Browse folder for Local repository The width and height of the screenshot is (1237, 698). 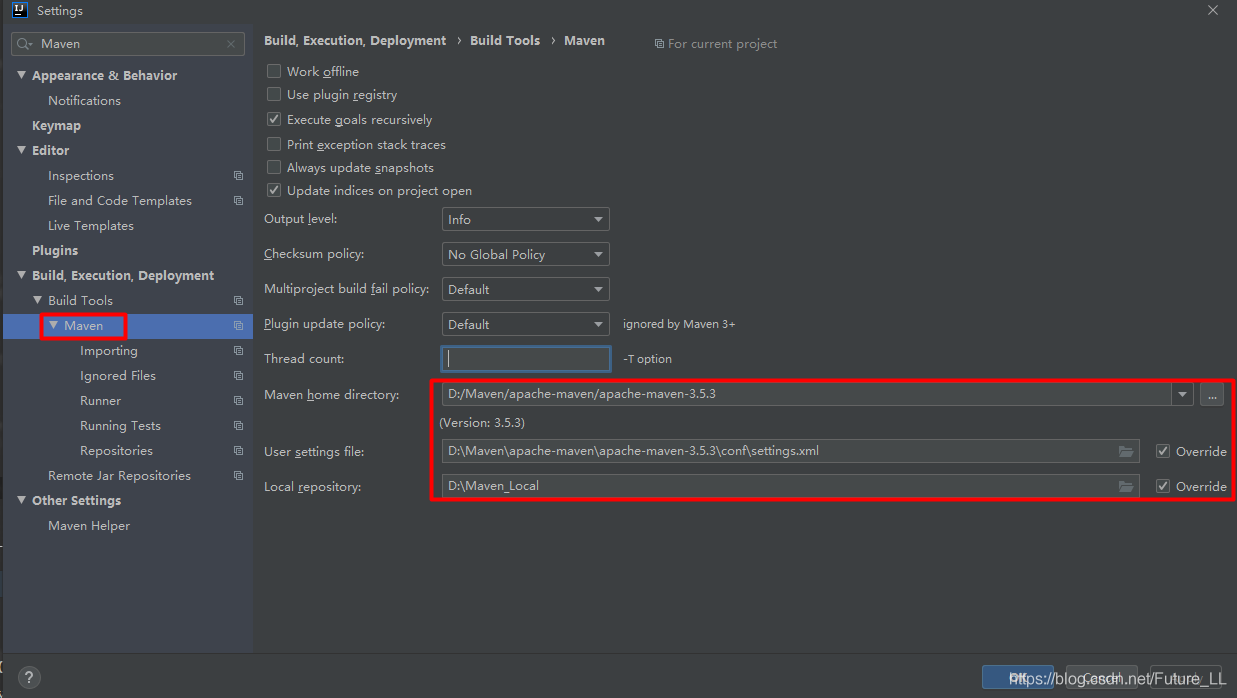(x=1126, y=486)
